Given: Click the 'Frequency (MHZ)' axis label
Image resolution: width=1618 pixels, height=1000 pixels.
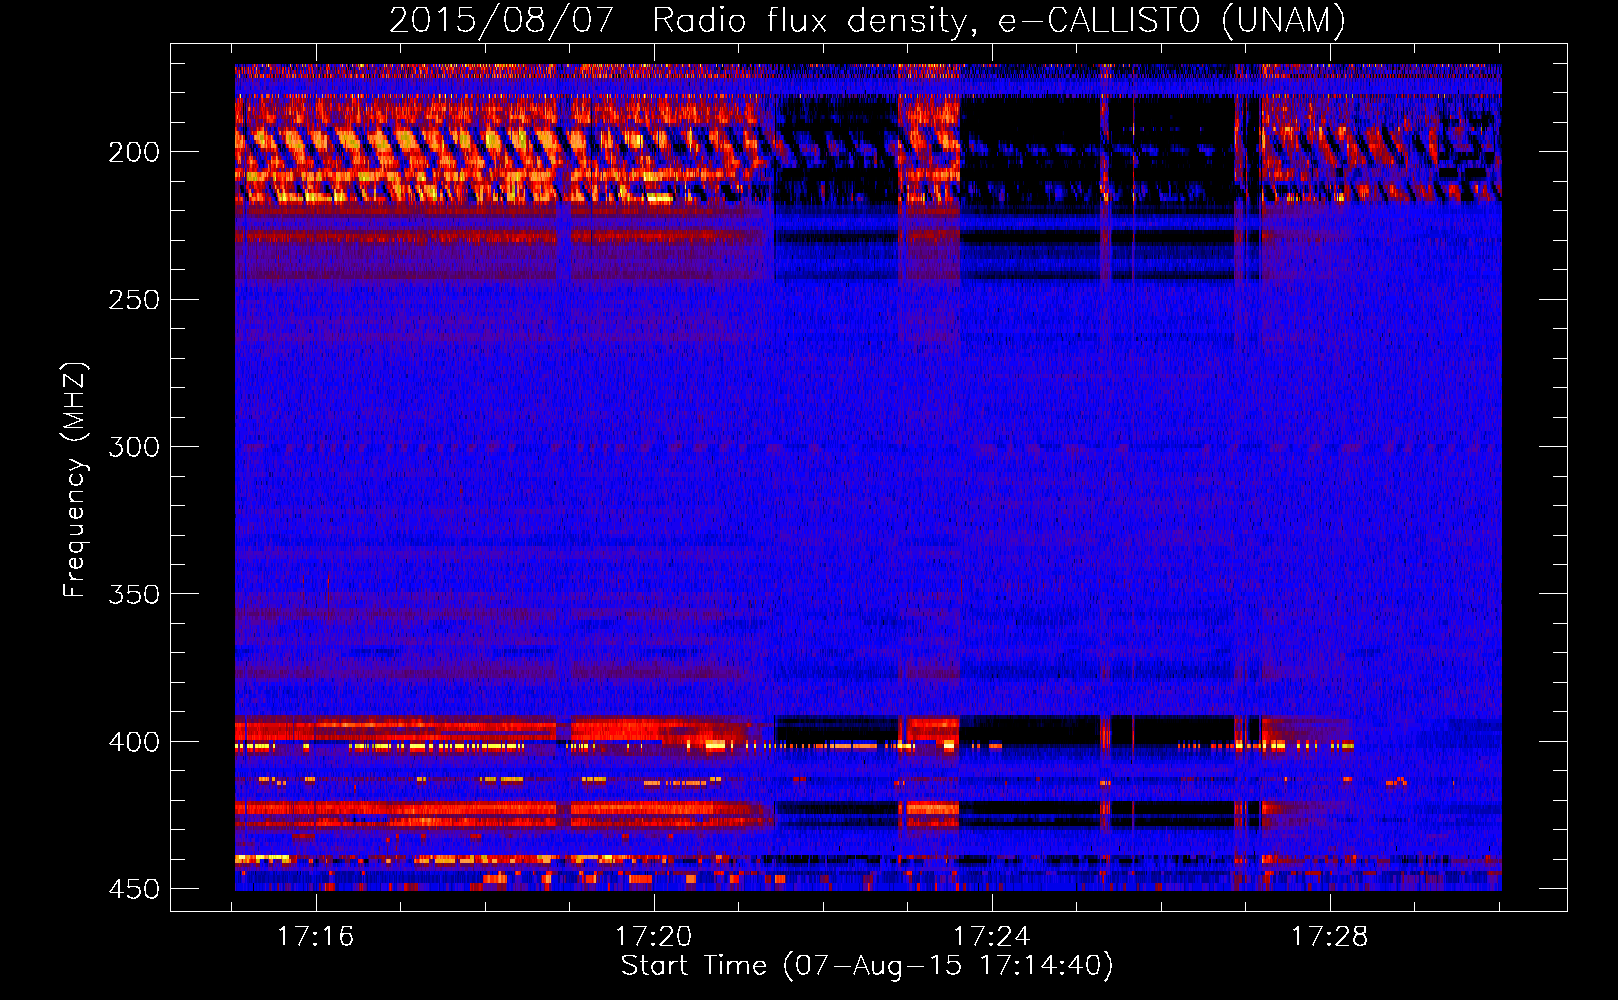Looking at the screenshot, I should (75, 479).
